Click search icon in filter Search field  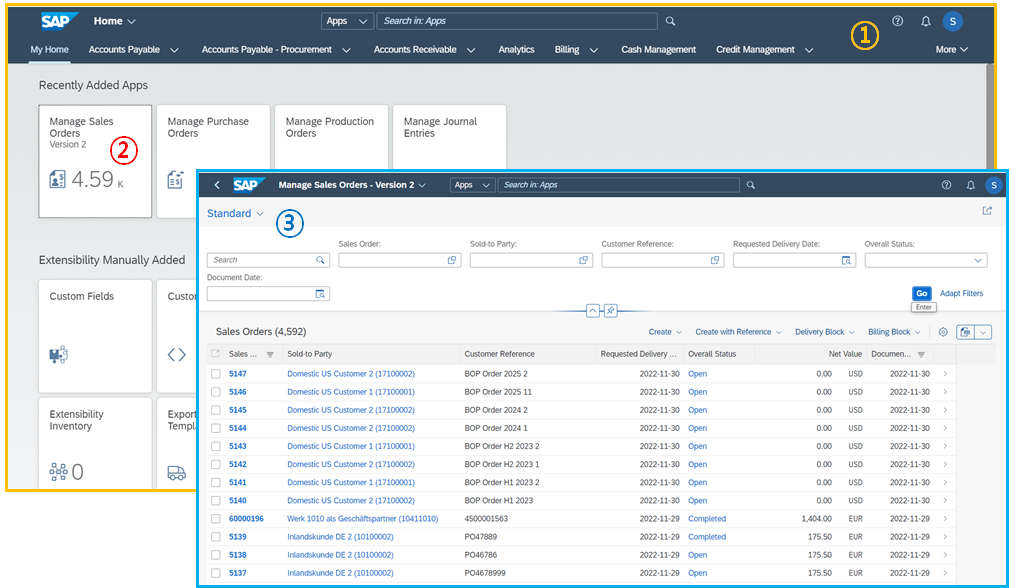click(x=320, y=260)
